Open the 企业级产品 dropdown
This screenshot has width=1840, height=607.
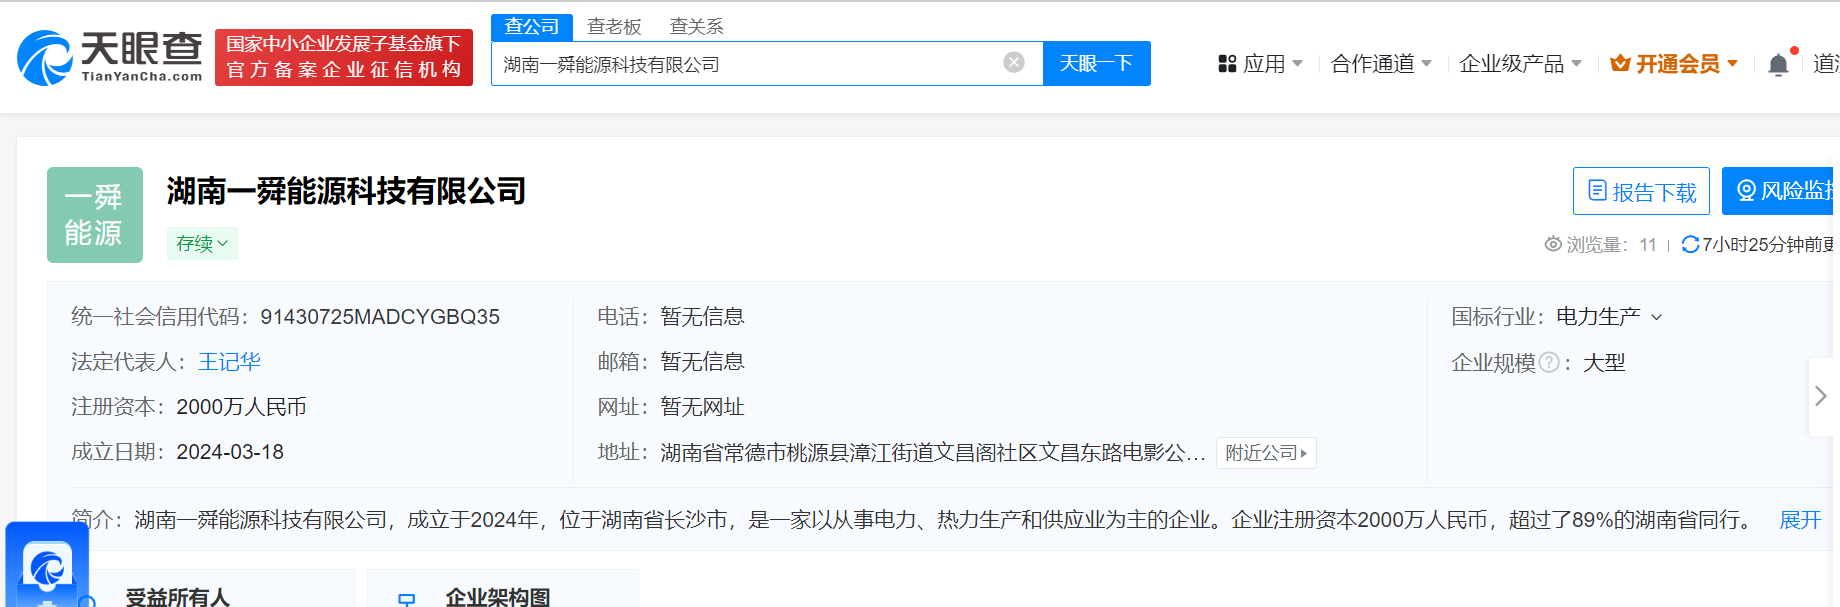click(x=1520, y=64)
